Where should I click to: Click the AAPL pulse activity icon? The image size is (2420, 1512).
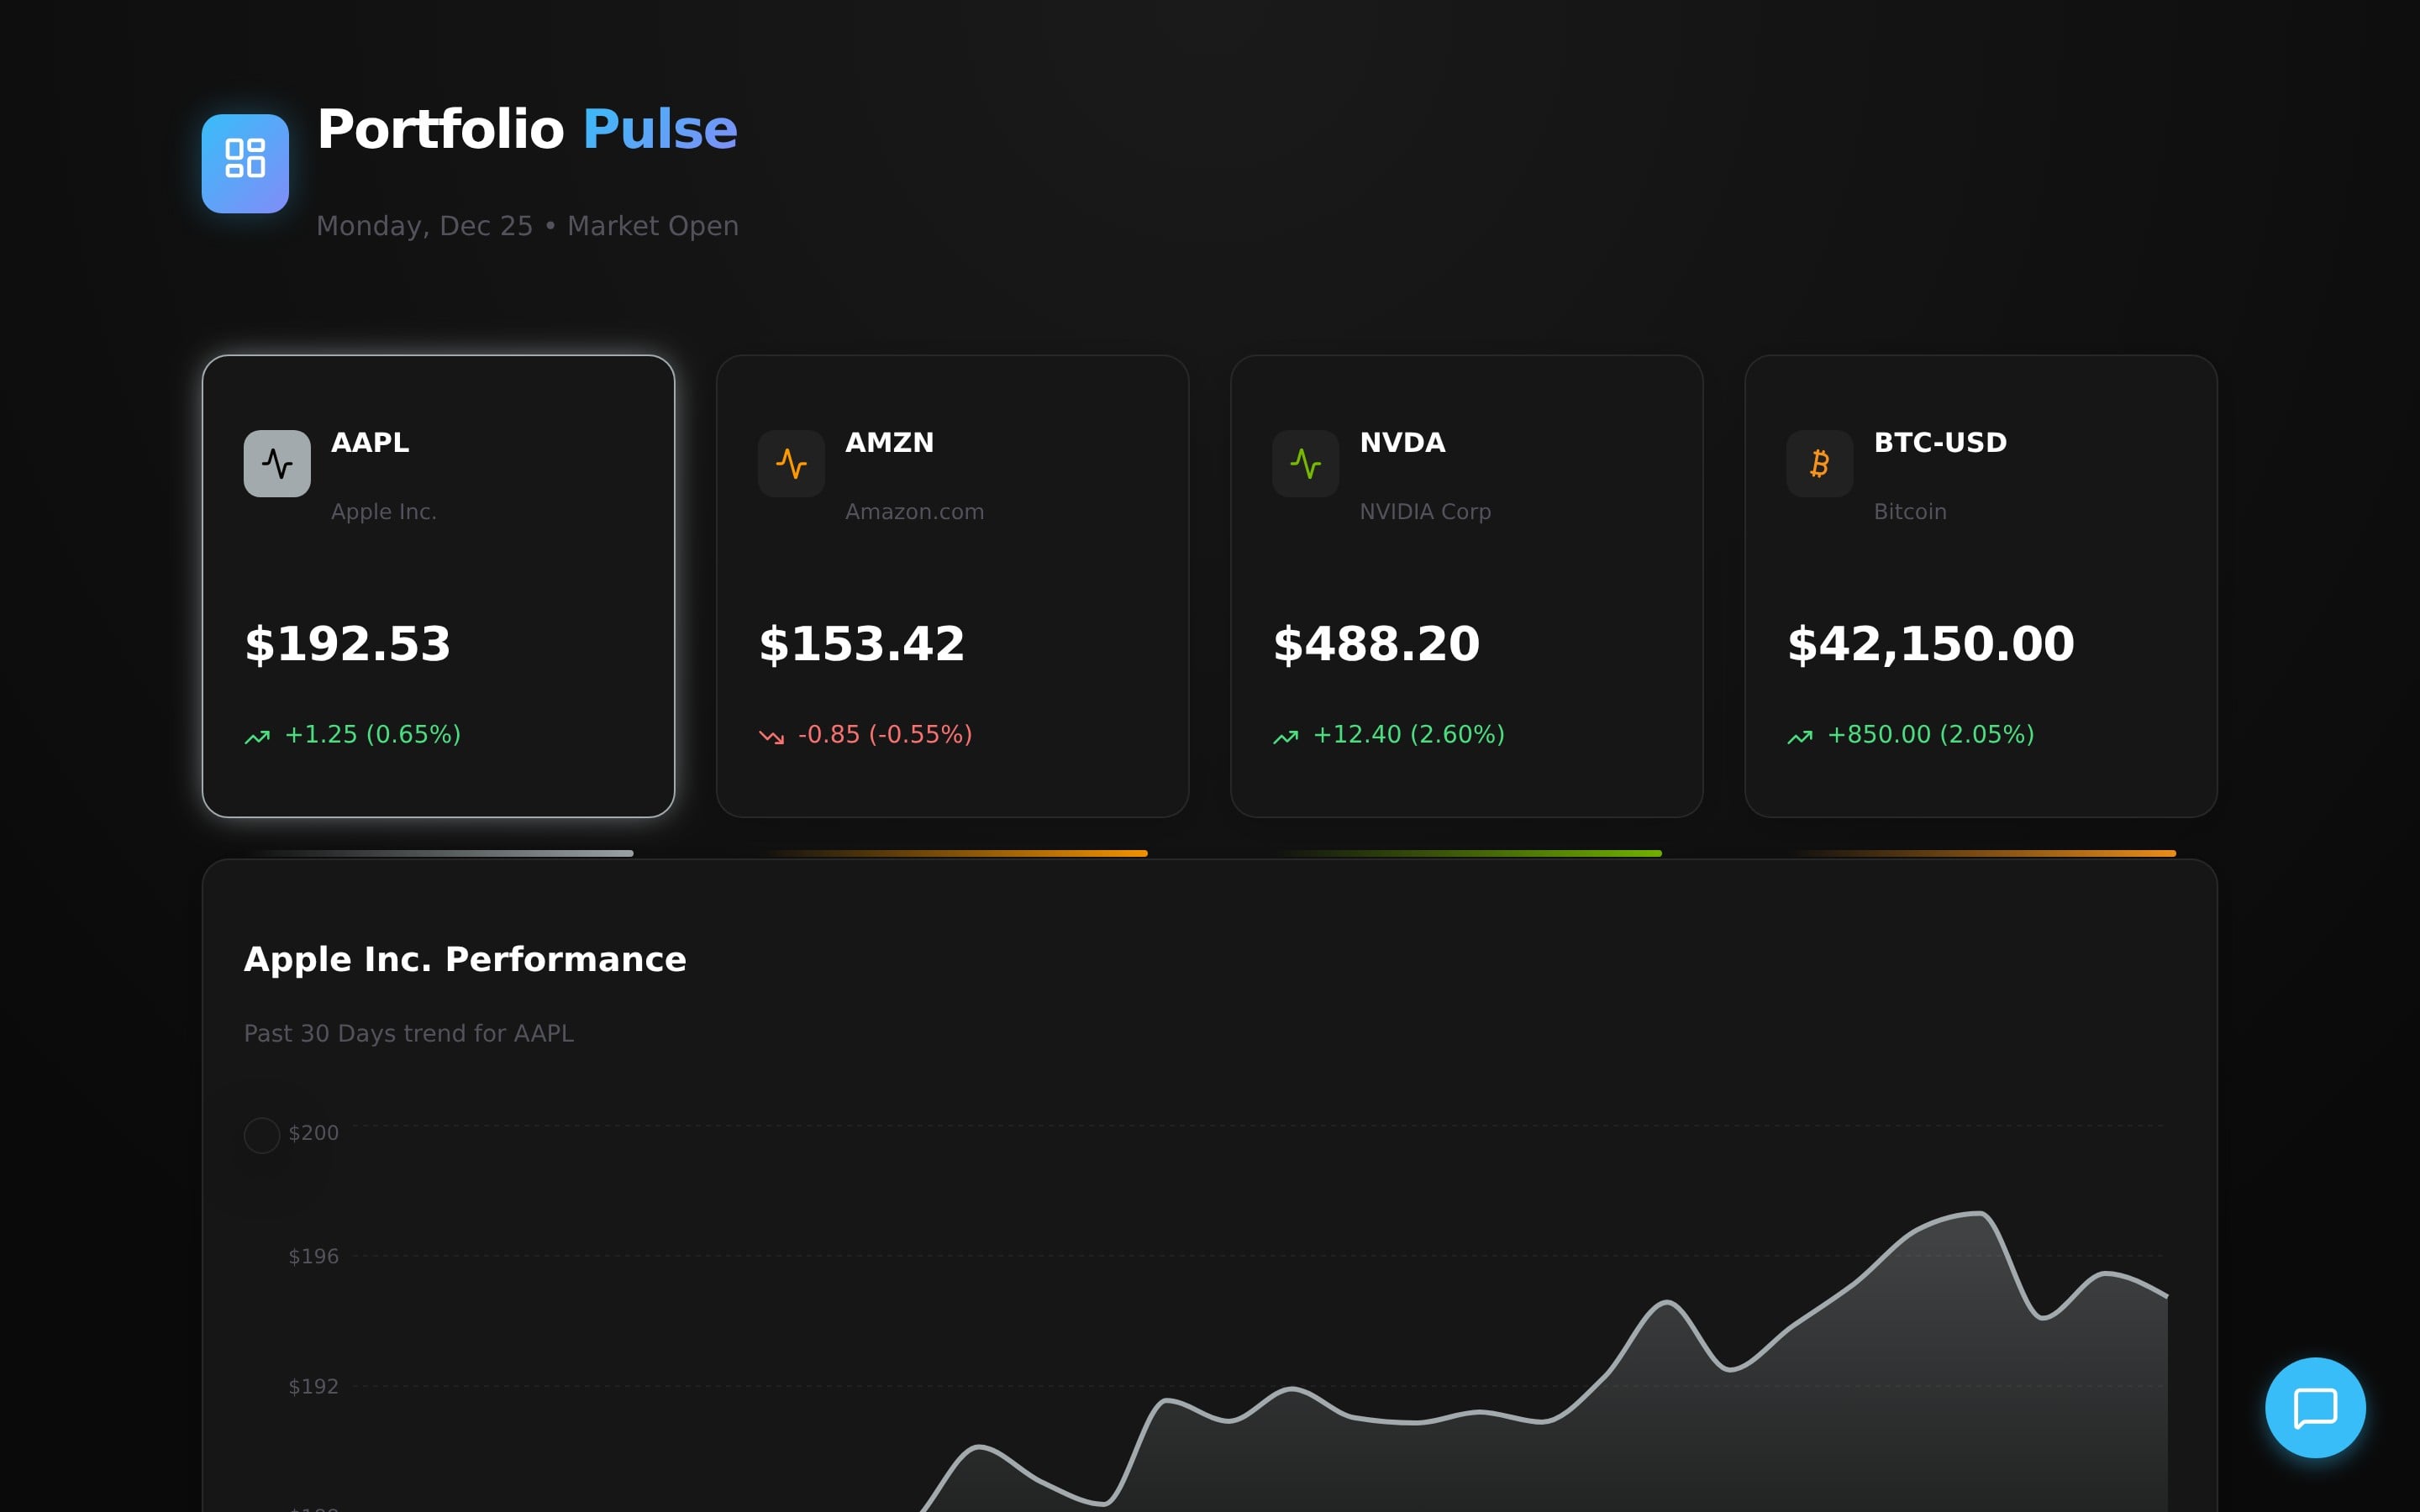[277, 463]
